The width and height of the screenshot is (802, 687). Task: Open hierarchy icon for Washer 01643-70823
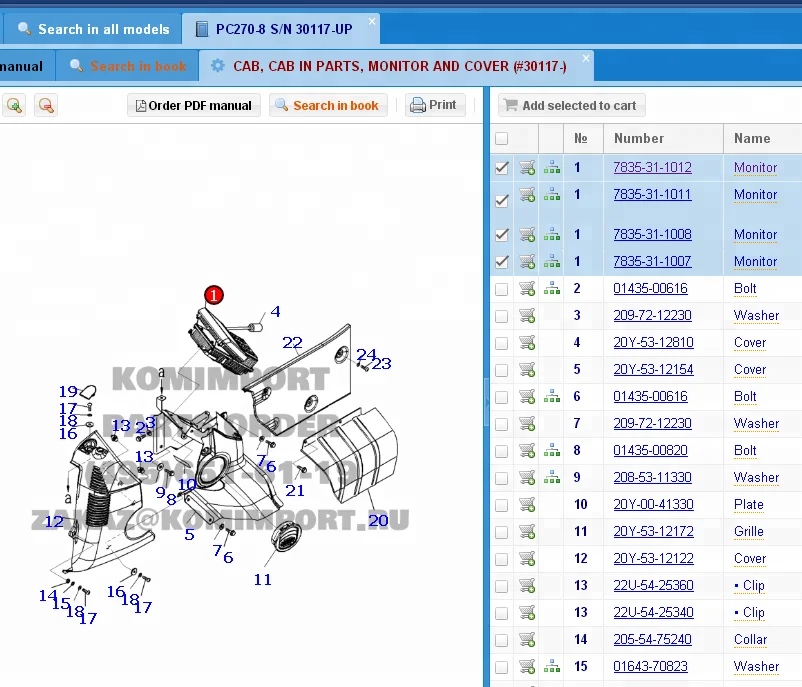[552, 667]
